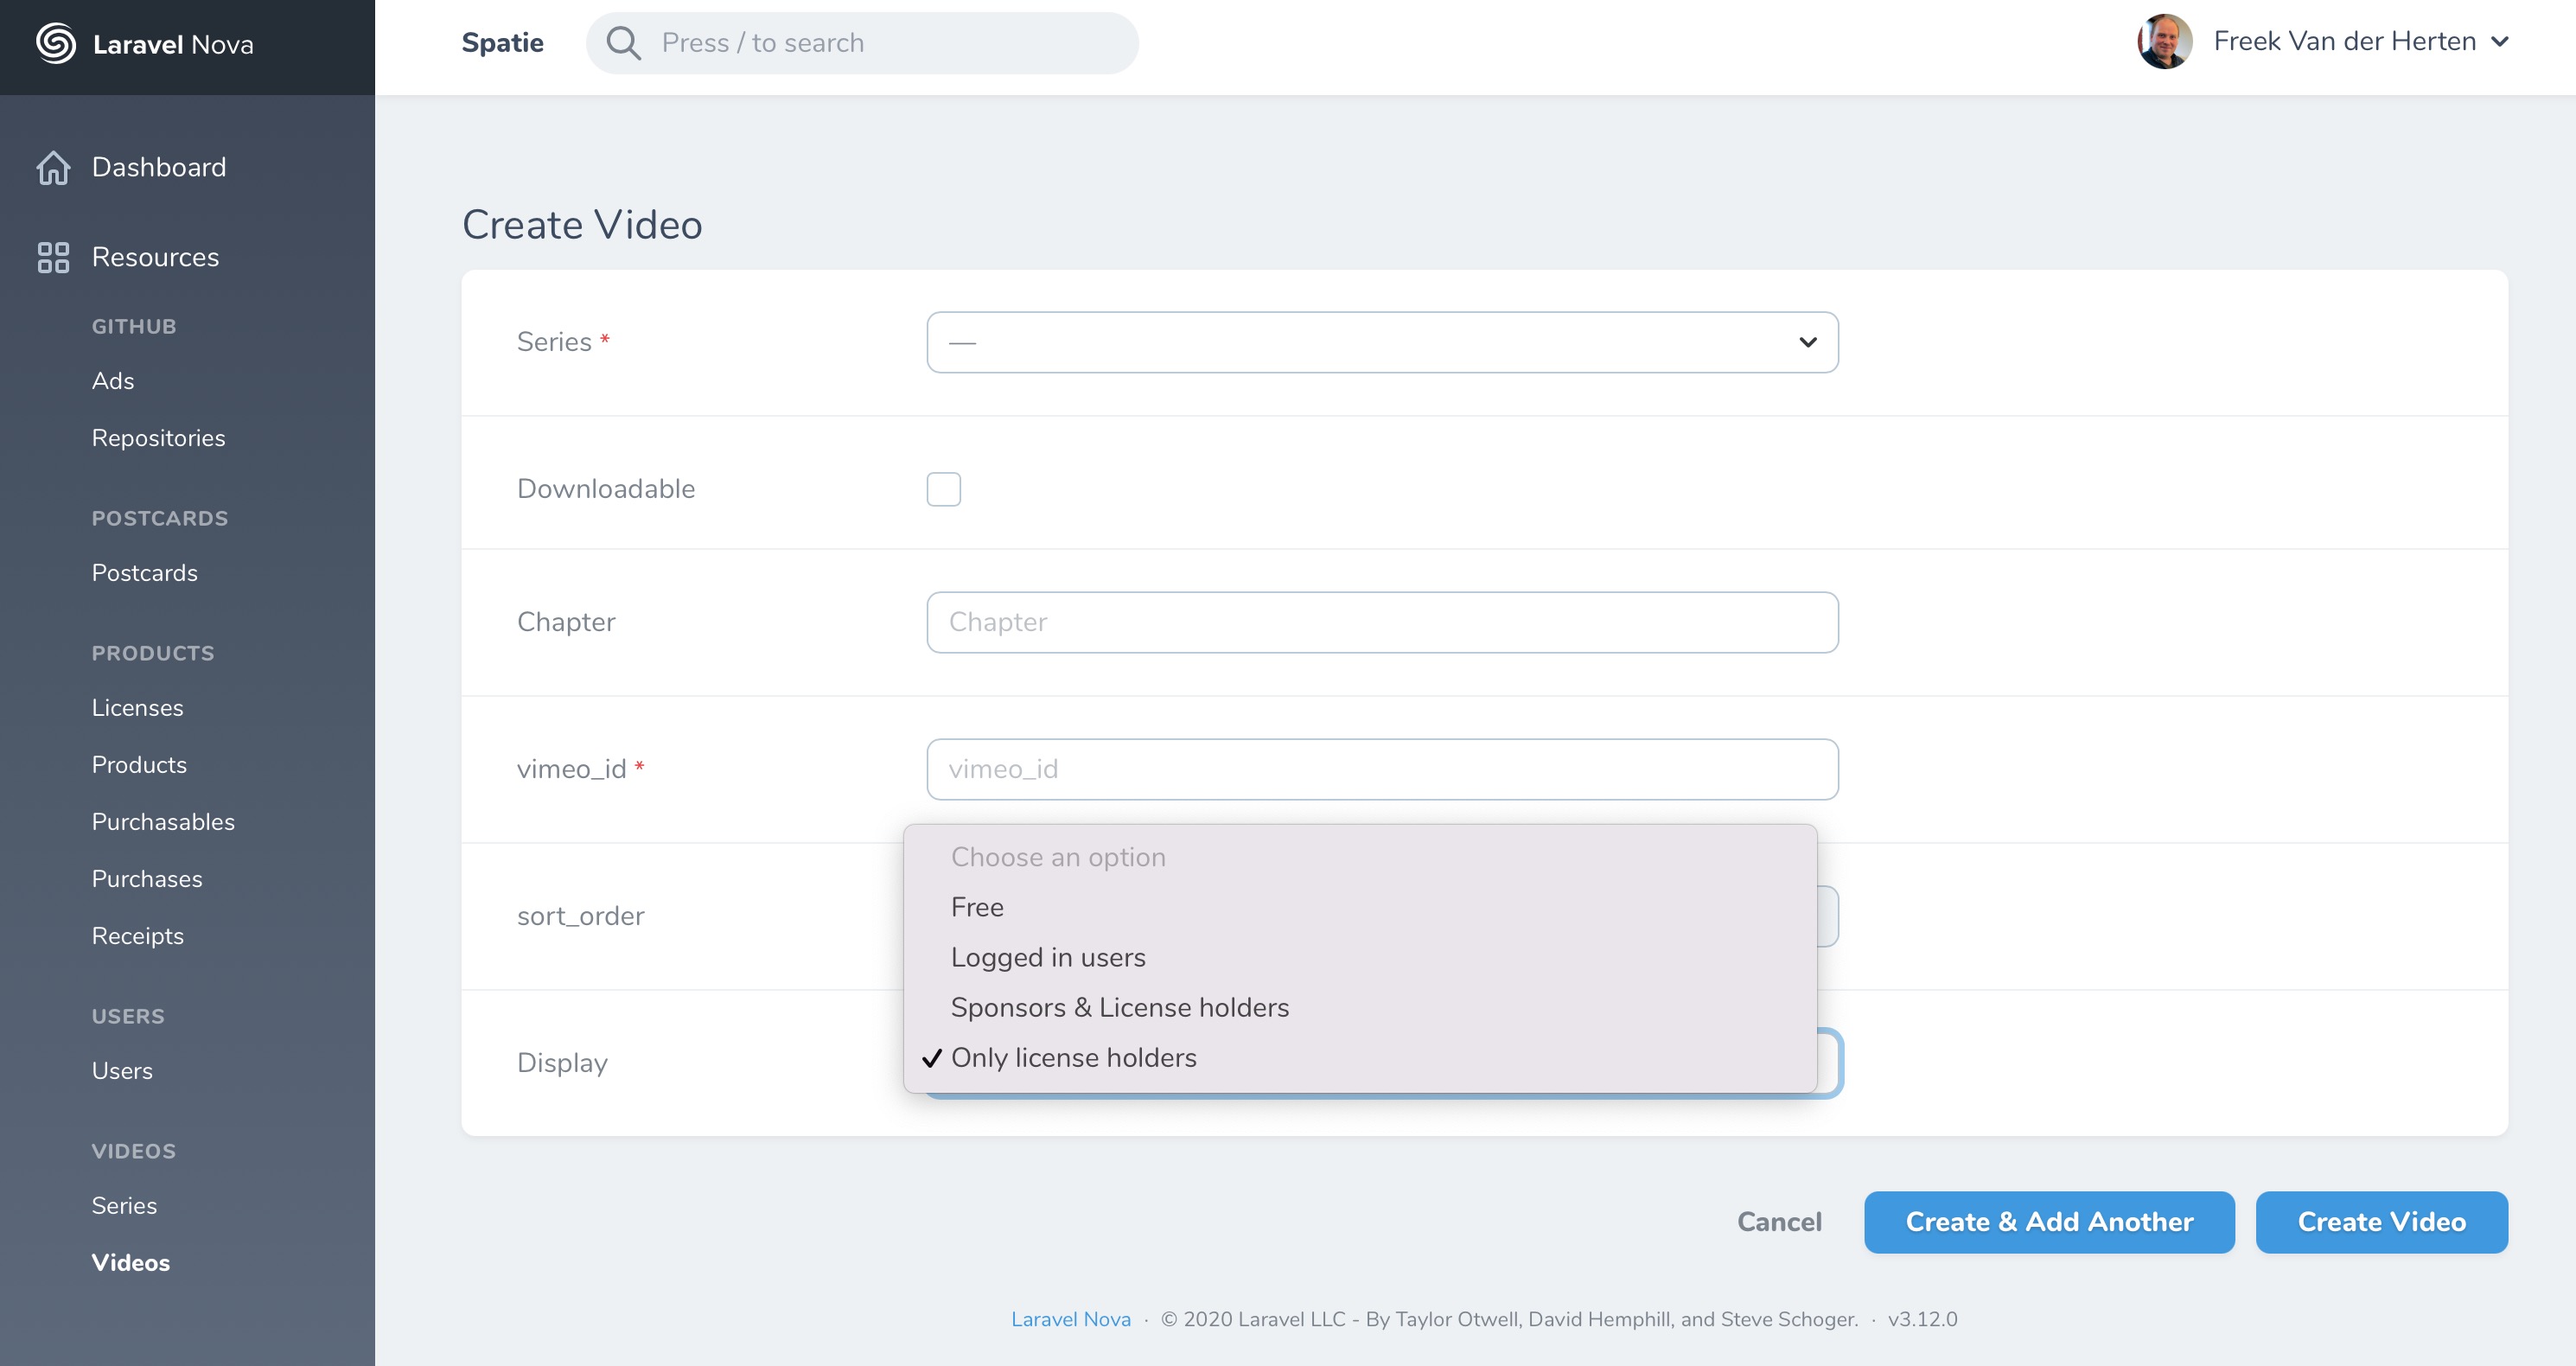Click the Create Video page heading
The image size is (2576, 1366).
click(582, 224)
